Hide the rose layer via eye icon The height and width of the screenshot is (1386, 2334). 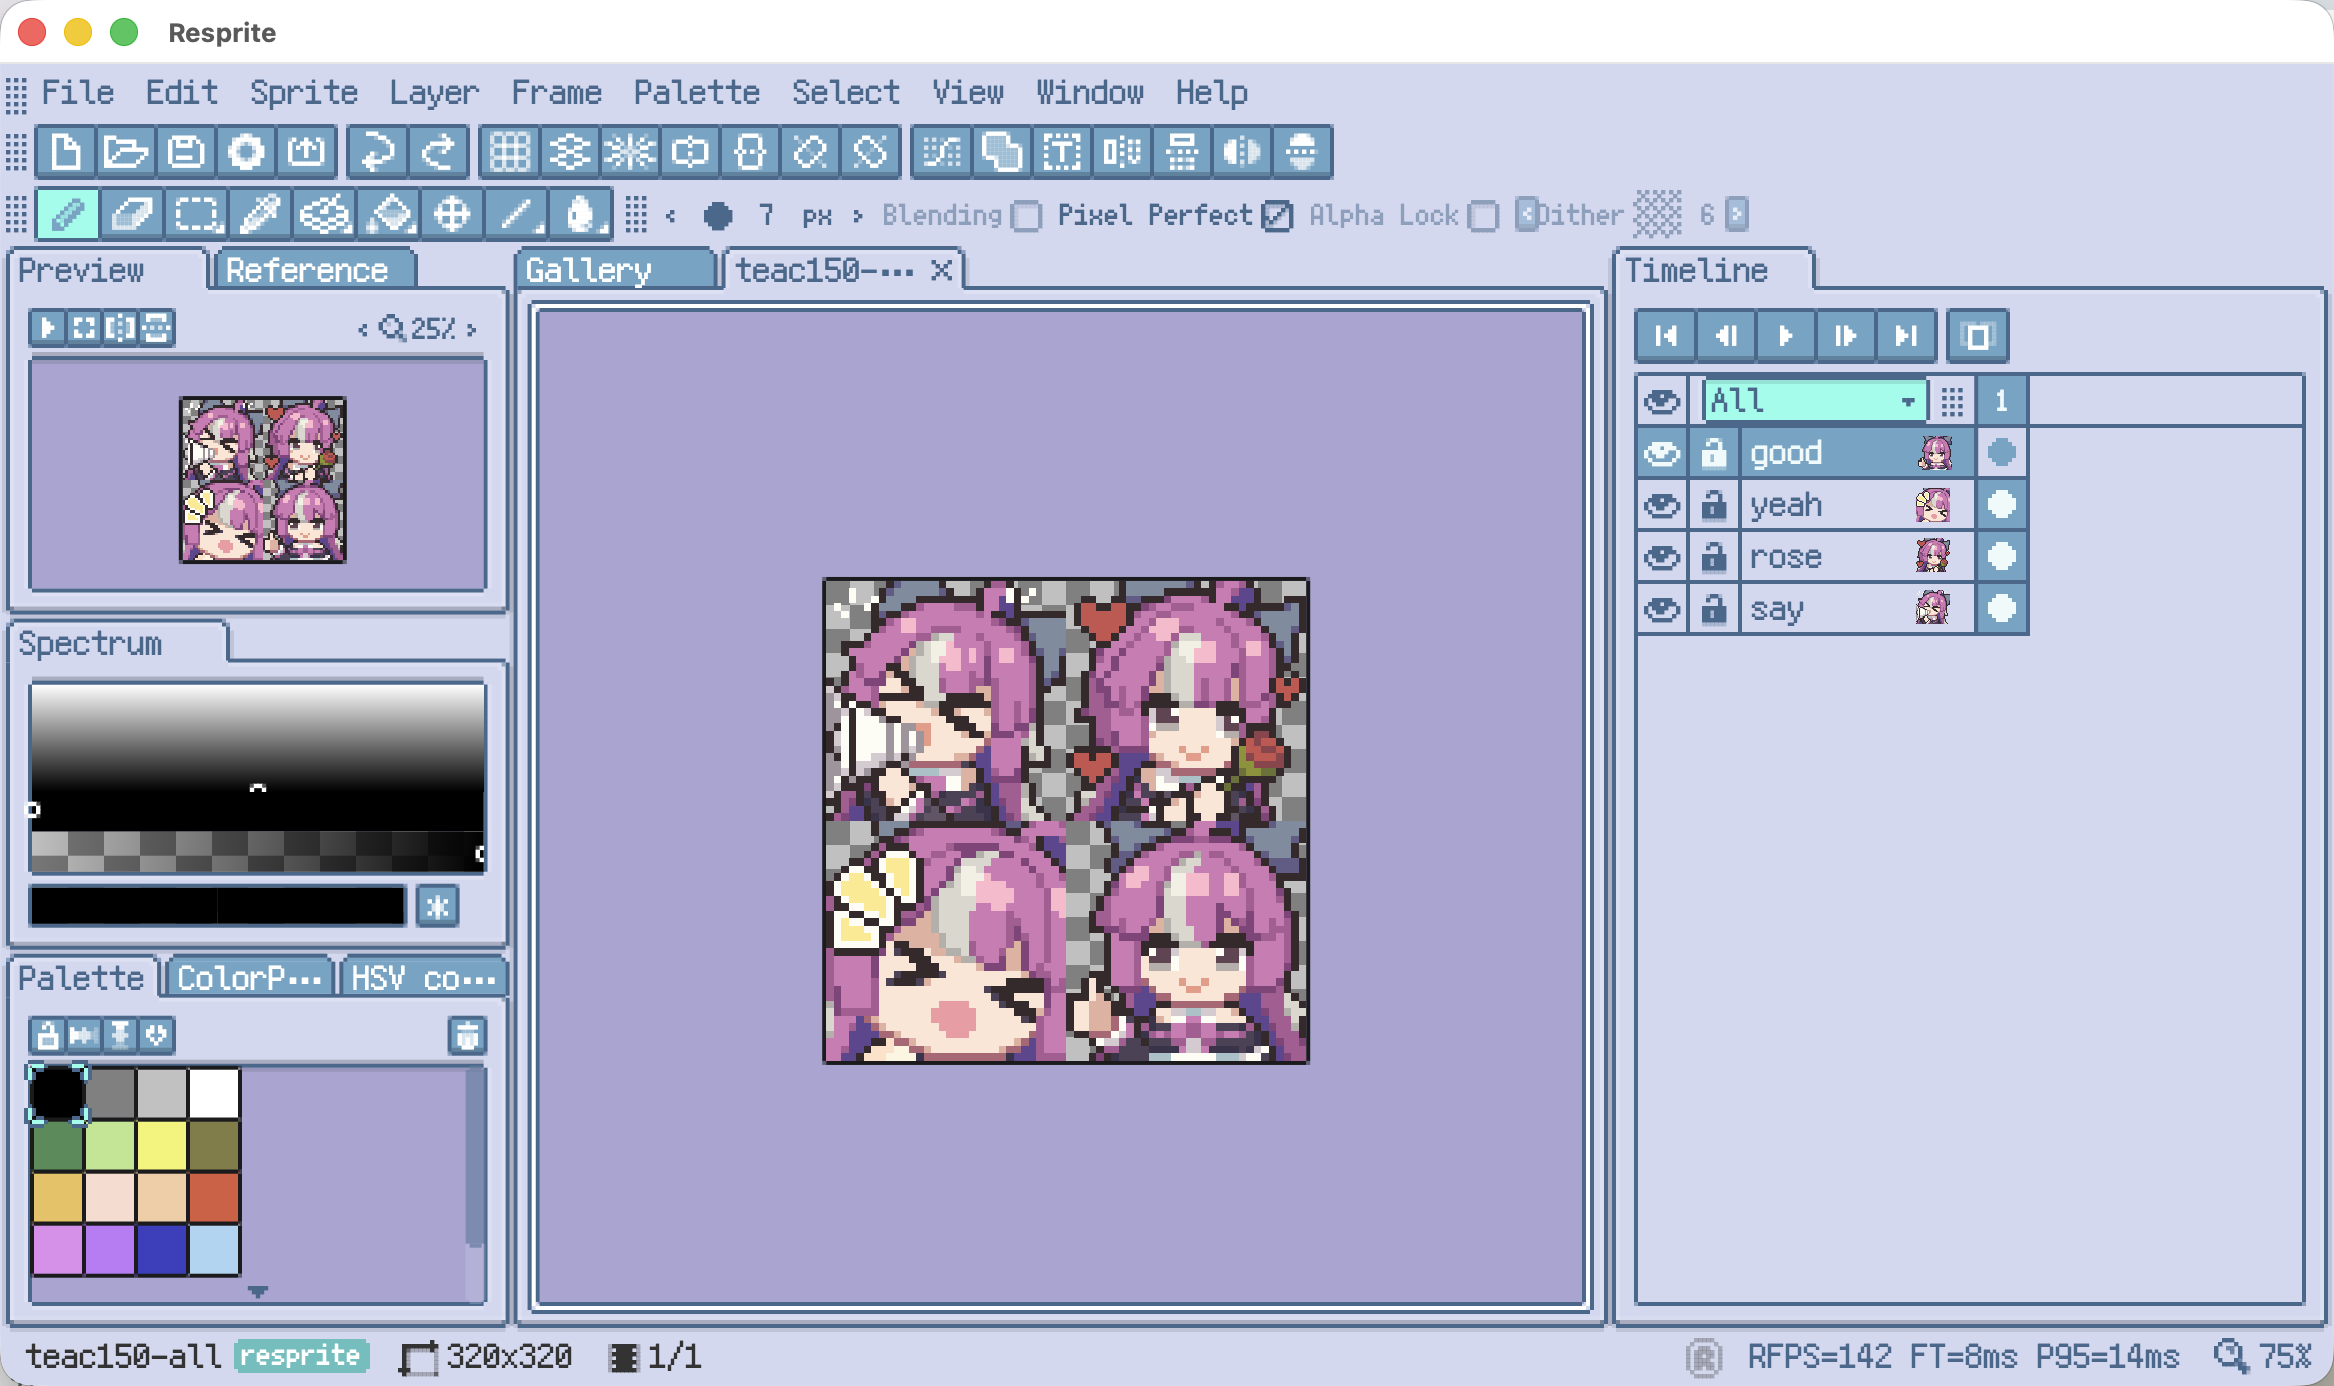click(1662, 557)
